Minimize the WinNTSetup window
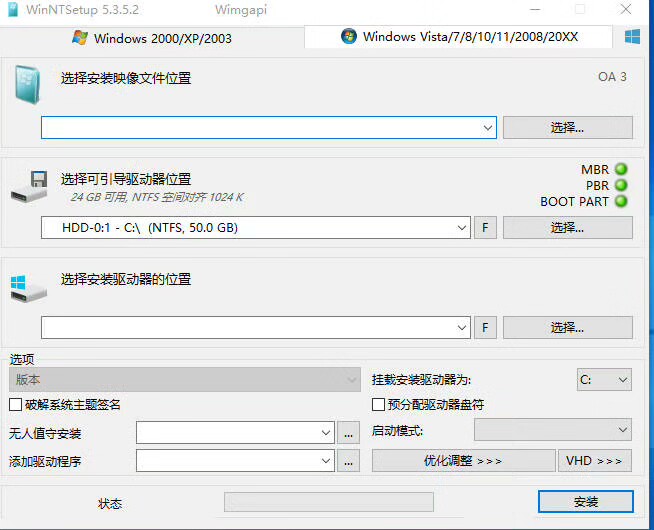The image size is (654, 530). pos(535,9)
